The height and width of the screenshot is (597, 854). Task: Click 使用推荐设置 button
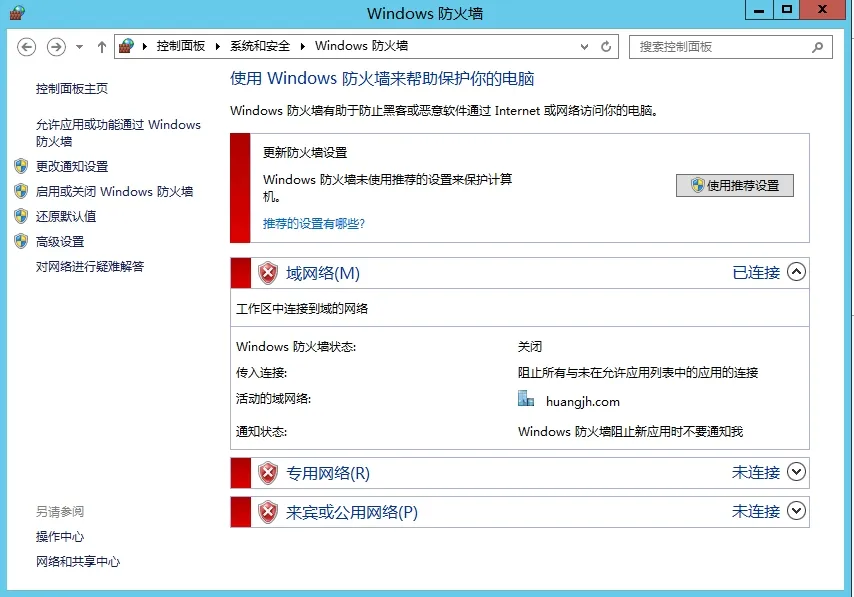click(x=735, y=186)
